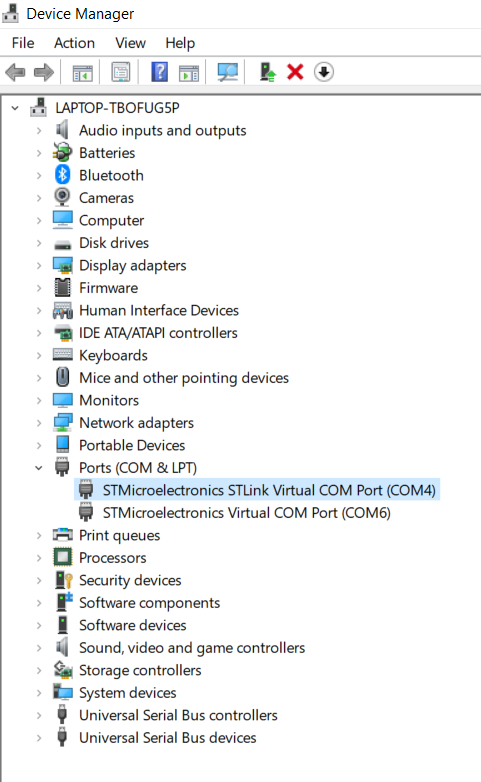This screenshot has width=481, height=782.
Task: Click the Disable device down-arrow icon
Action: tap(324, 72)
